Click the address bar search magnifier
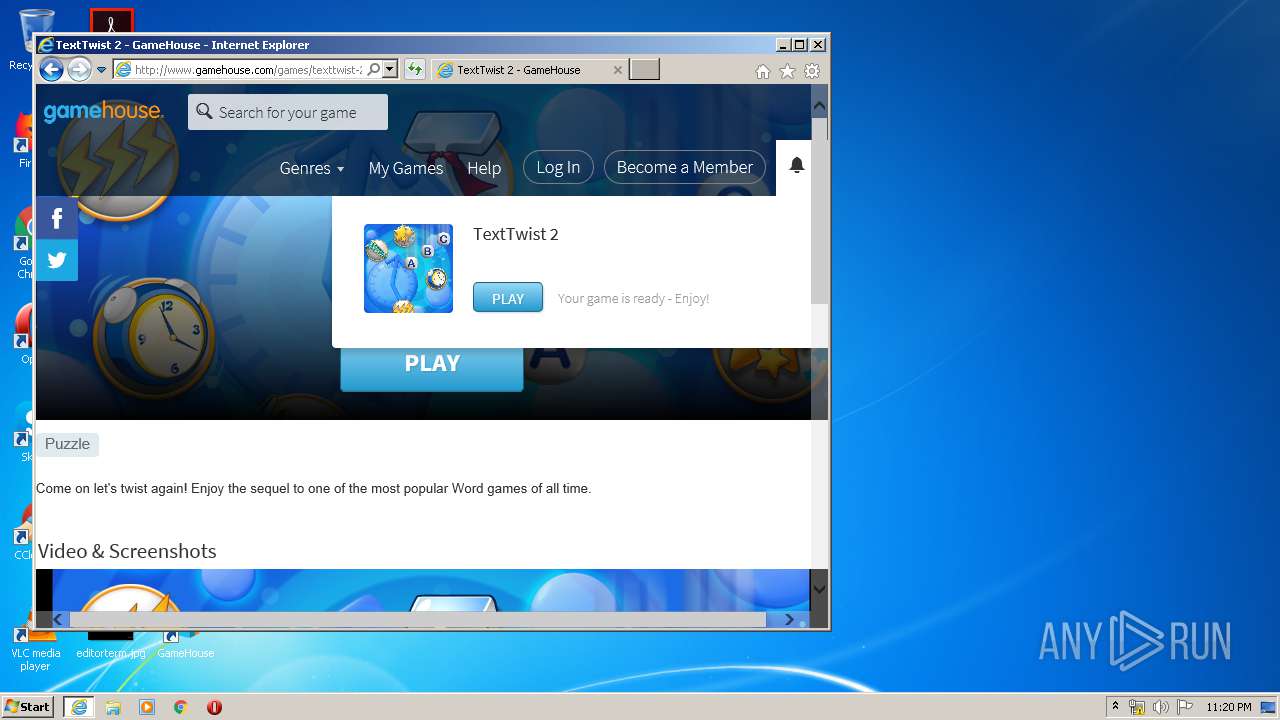This screenshot has height=720, width=1280. [374, 69]
